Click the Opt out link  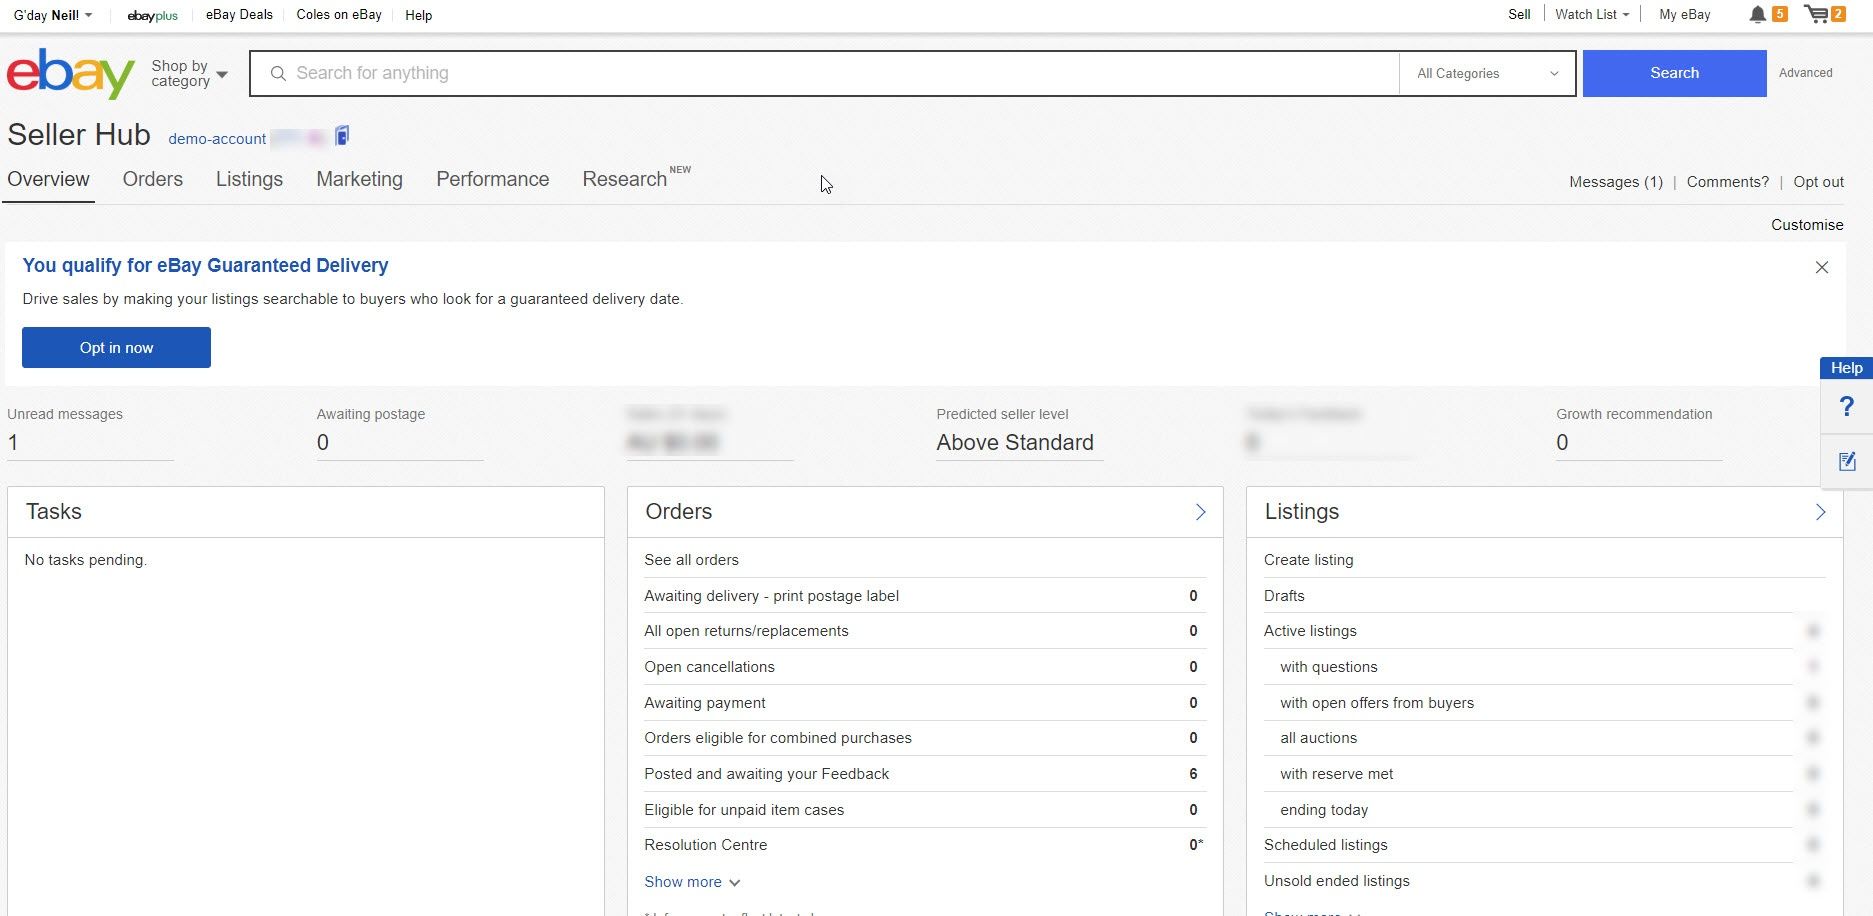(x=1818, y=182)
